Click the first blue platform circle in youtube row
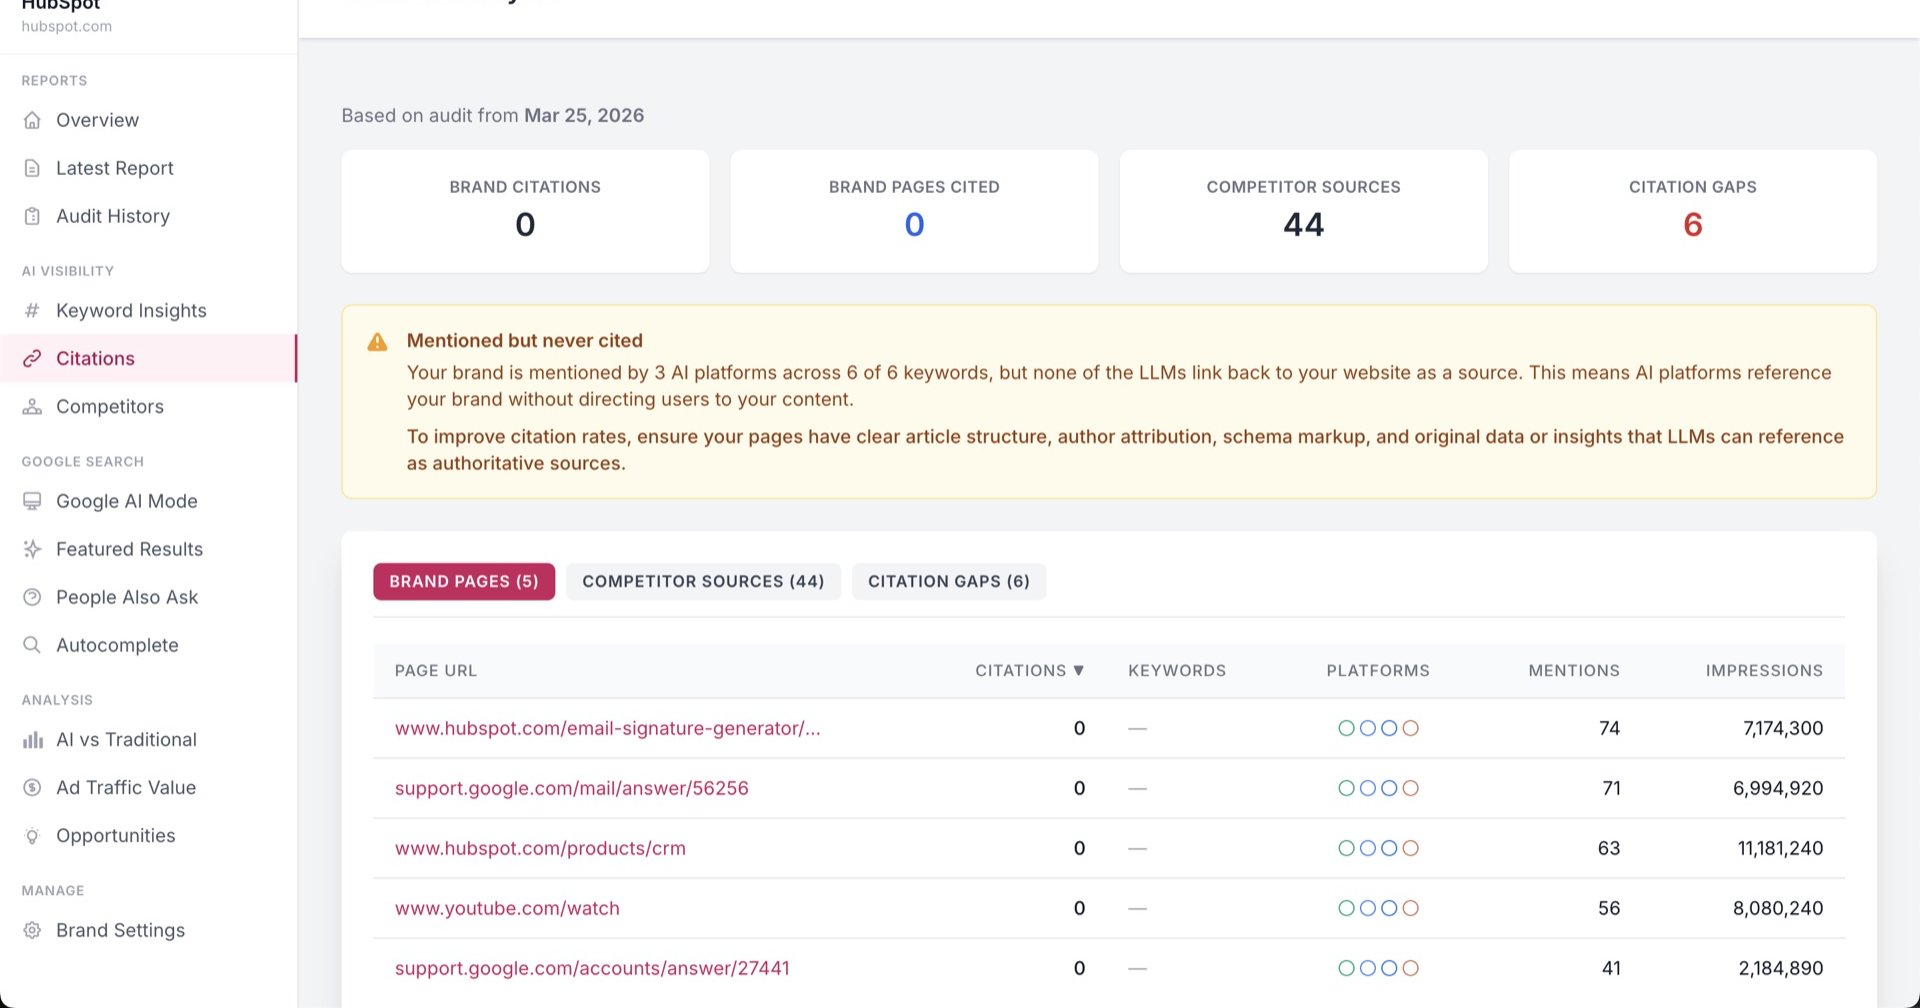The width and height of the screenshot is (1920, 1008). click(x=1368, y=908)
